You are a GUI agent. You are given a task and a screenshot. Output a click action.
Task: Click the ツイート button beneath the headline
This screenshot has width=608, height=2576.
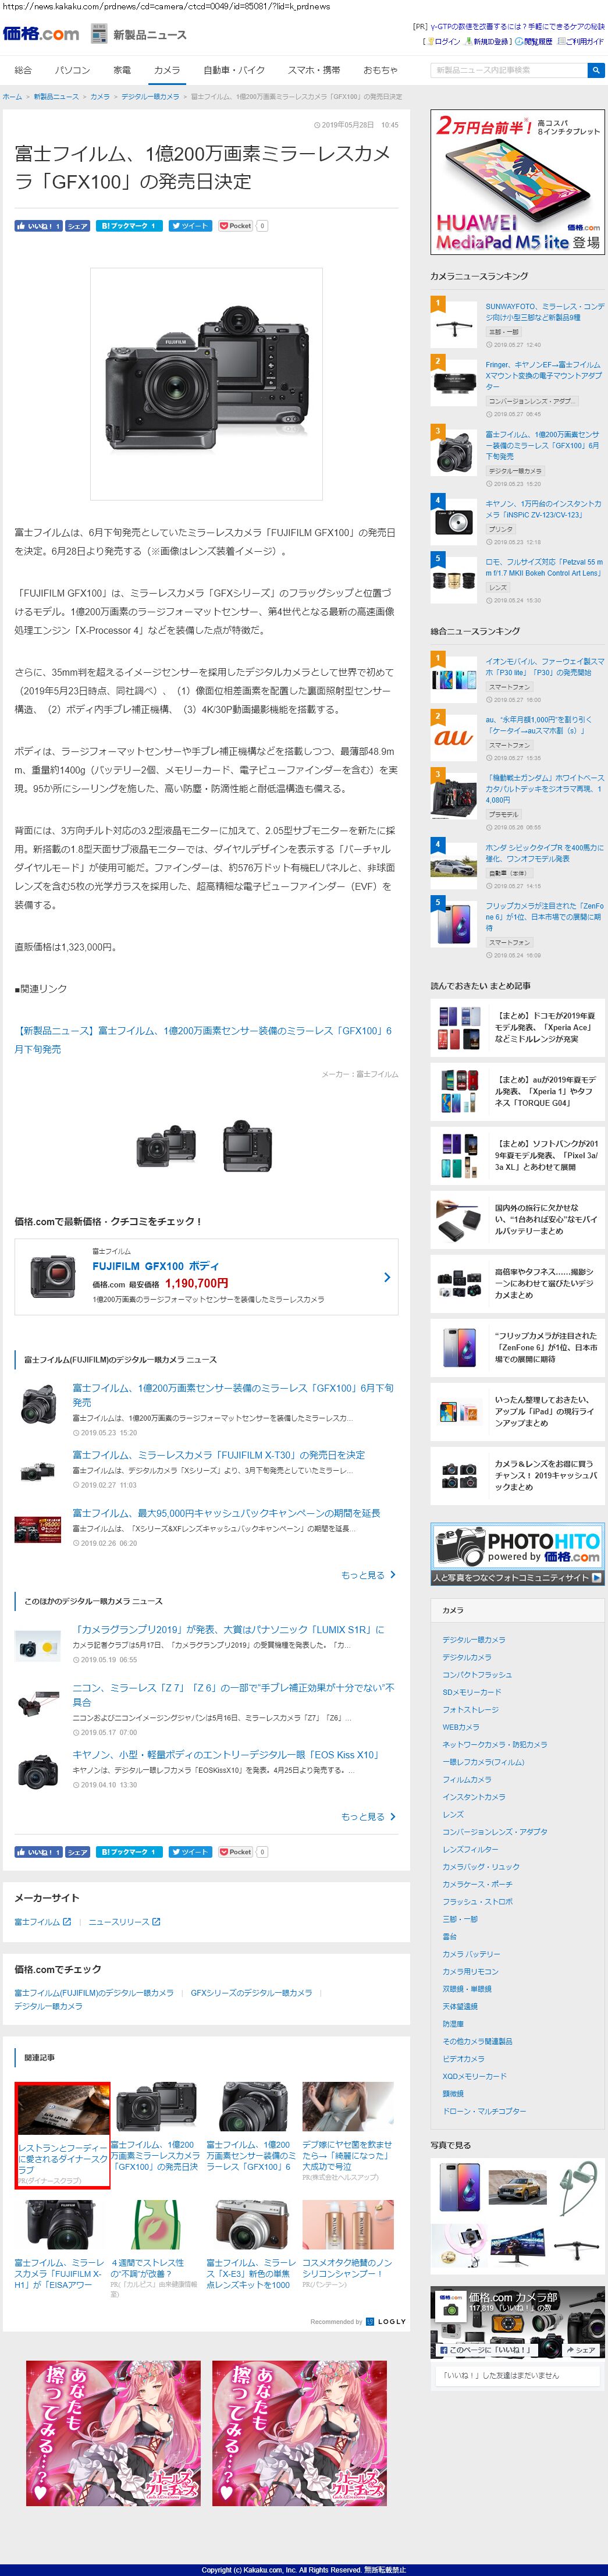pyautogui.click(x=190, y=226)
